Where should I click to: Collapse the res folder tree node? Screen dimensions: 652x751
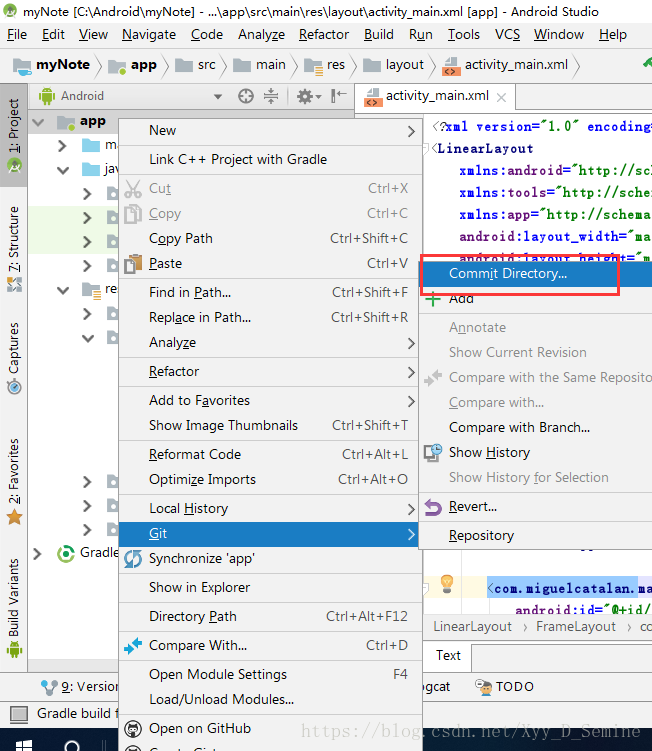click(63, 290)
